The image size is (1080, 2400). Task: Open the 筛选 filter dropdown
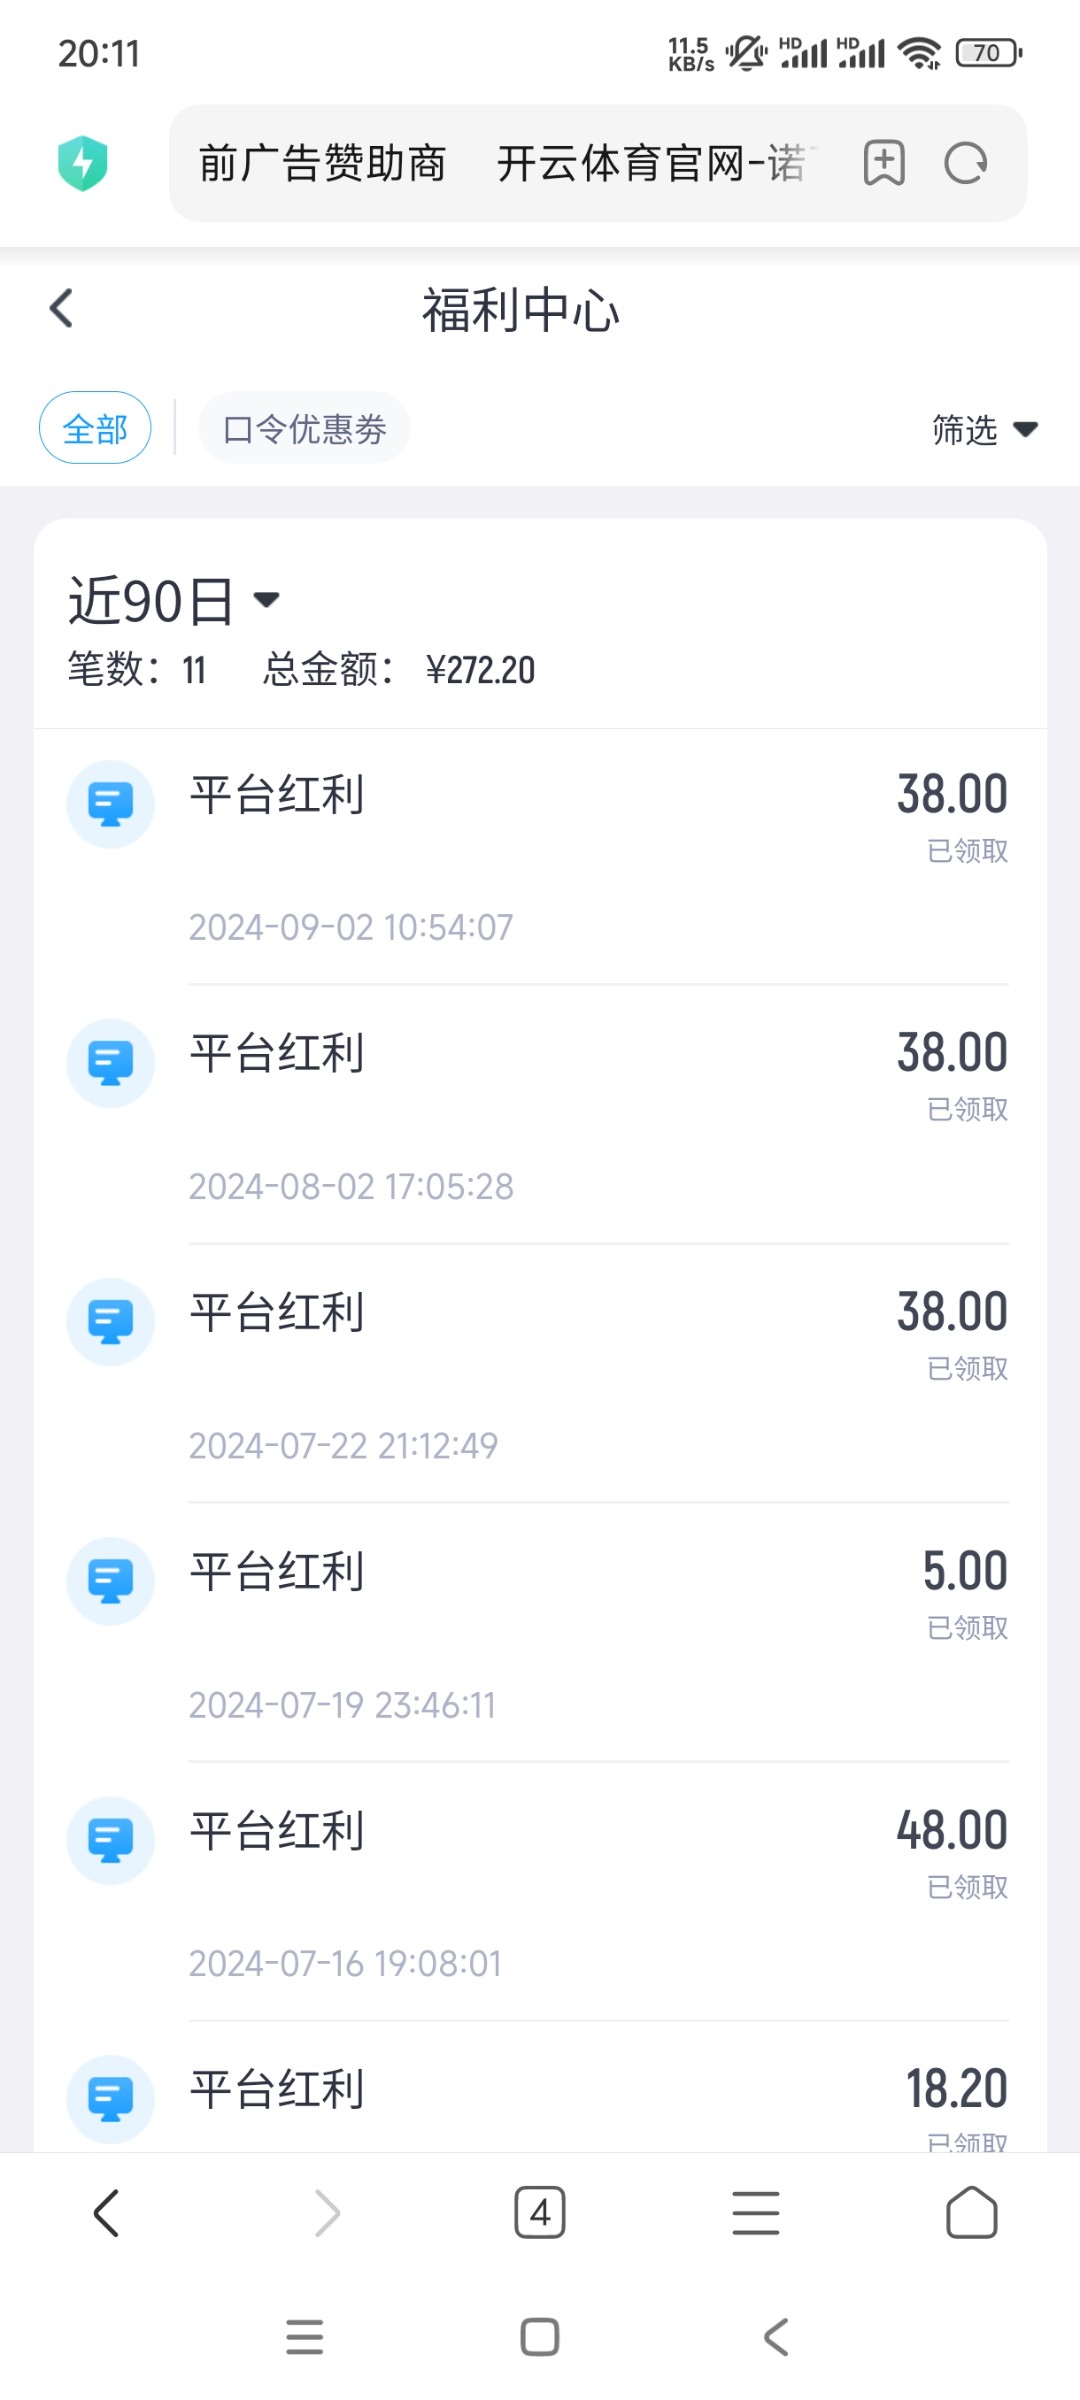click(x=984, y=430)
